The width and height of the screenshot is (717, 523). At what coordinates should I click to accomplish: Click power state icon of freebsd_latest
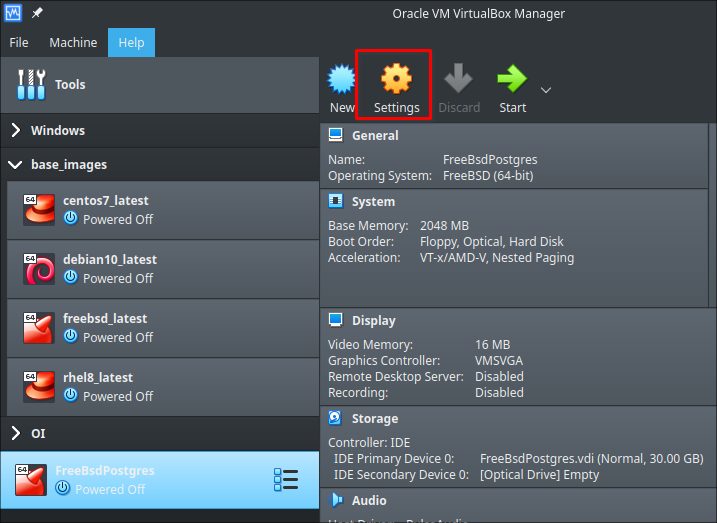[70, 336]
